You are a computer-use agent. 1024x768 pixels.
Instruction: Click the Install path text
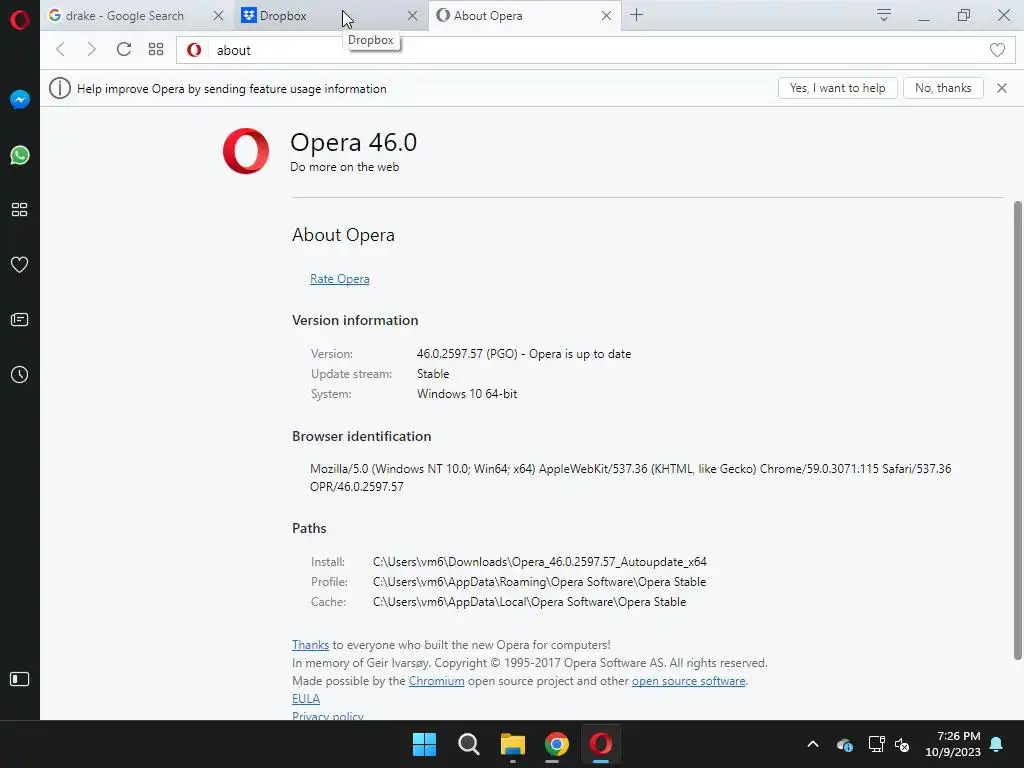pyautogui.click(x=539, y=562)
